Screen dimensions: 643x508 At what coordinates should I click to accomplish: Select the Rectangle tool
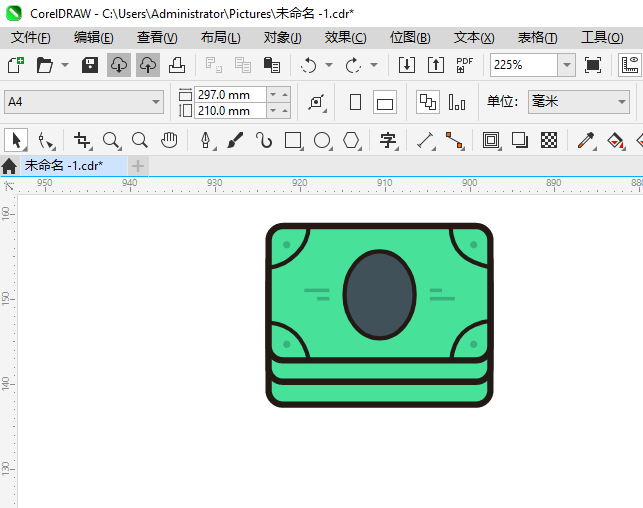pyautogui.click(x=293, y=140)
